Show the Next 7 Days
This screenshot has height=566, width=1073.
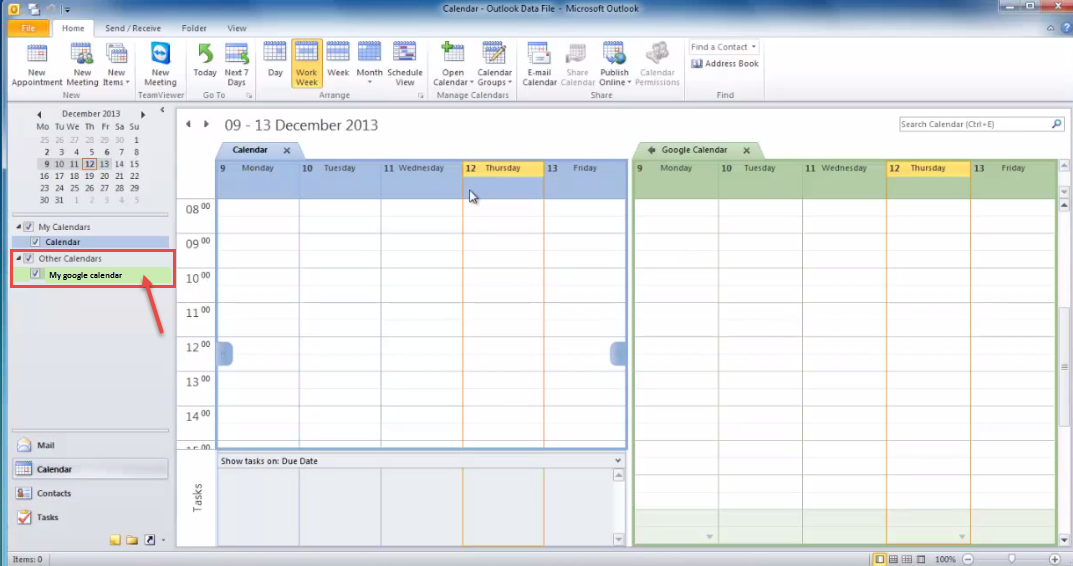236,64
